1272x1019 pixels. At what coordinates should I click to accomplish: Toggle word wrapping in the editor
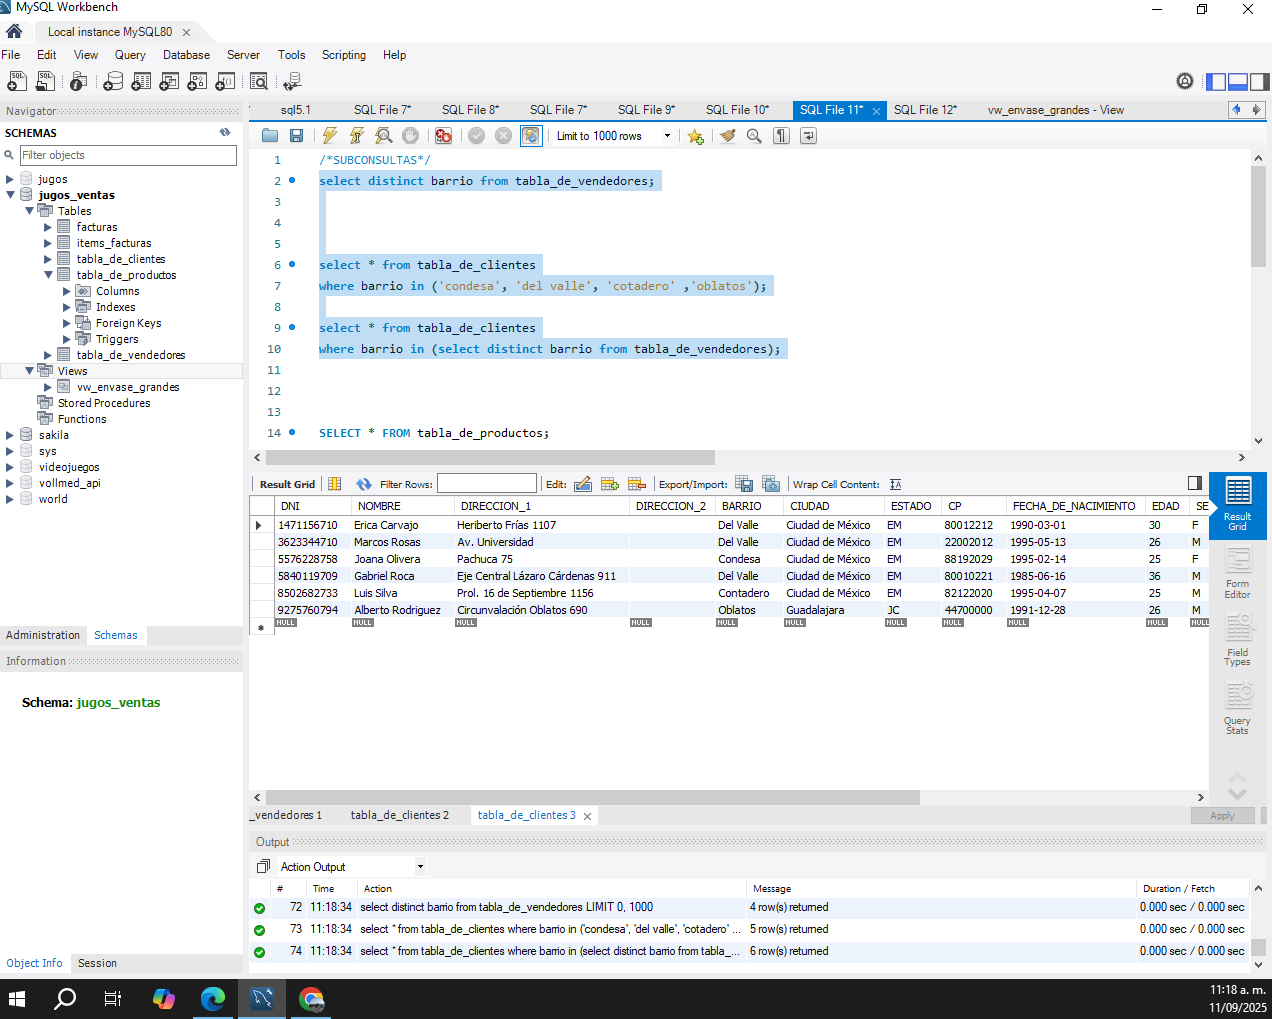coord(808,136)
